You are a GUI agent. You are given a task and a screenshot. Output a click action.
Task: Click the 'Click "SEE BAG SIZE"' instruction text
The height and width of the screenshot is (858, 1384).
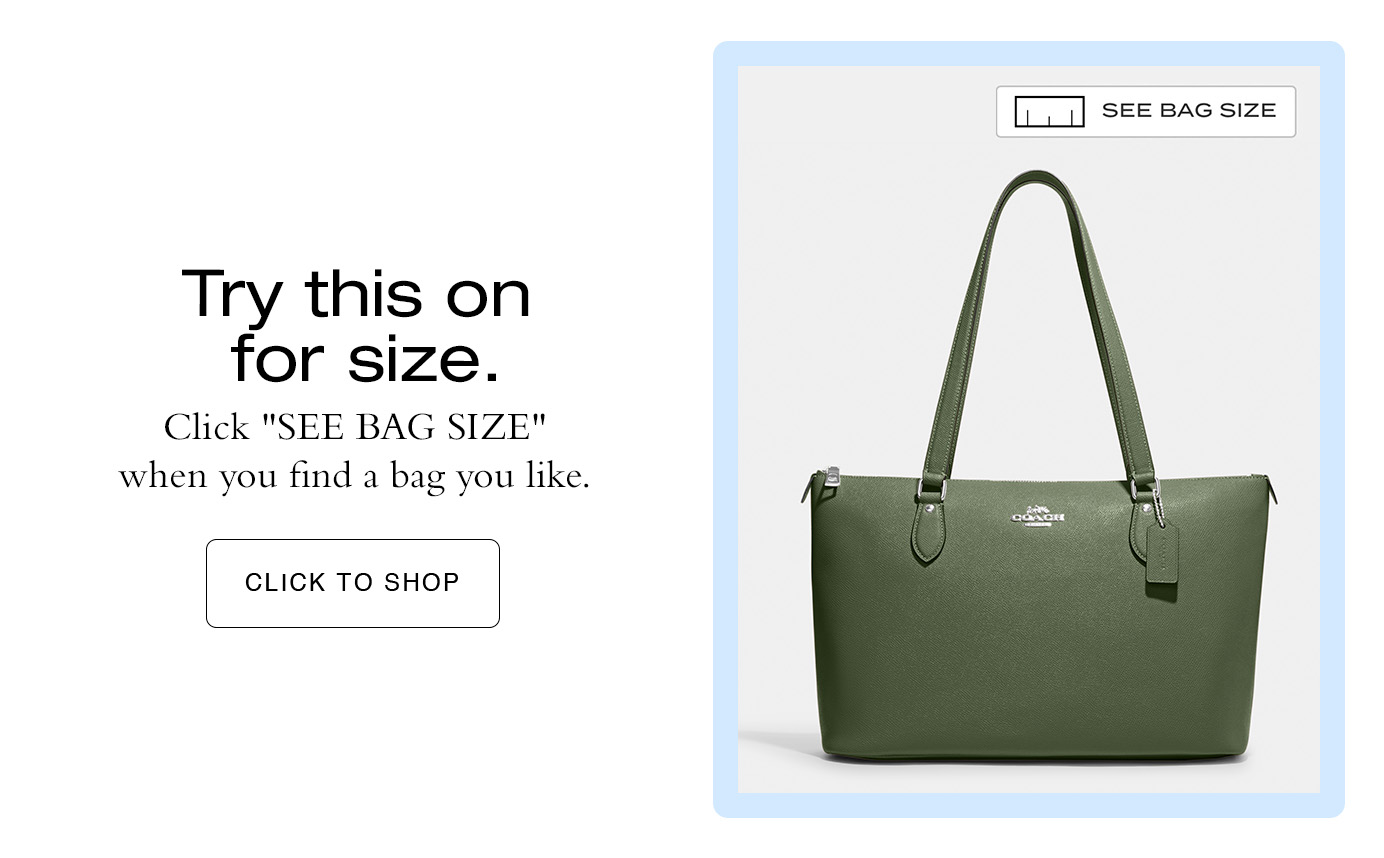[x=355, y=427]
